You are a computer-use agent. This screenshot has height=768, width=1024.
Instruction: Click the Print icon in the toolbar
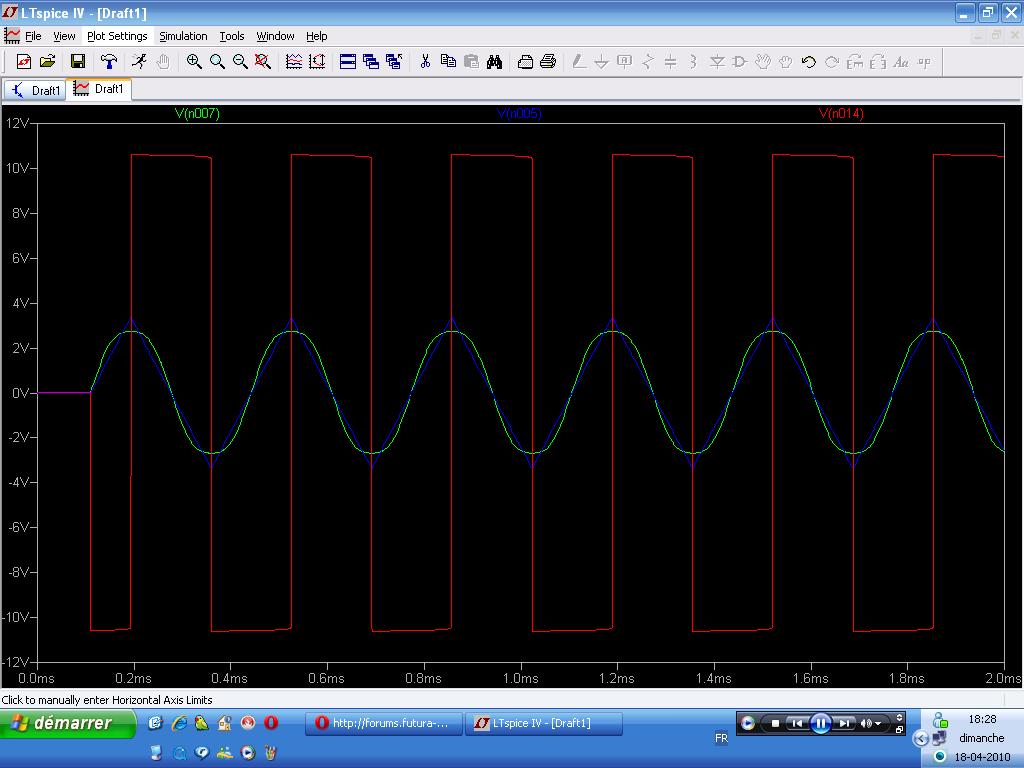(548, 62)
